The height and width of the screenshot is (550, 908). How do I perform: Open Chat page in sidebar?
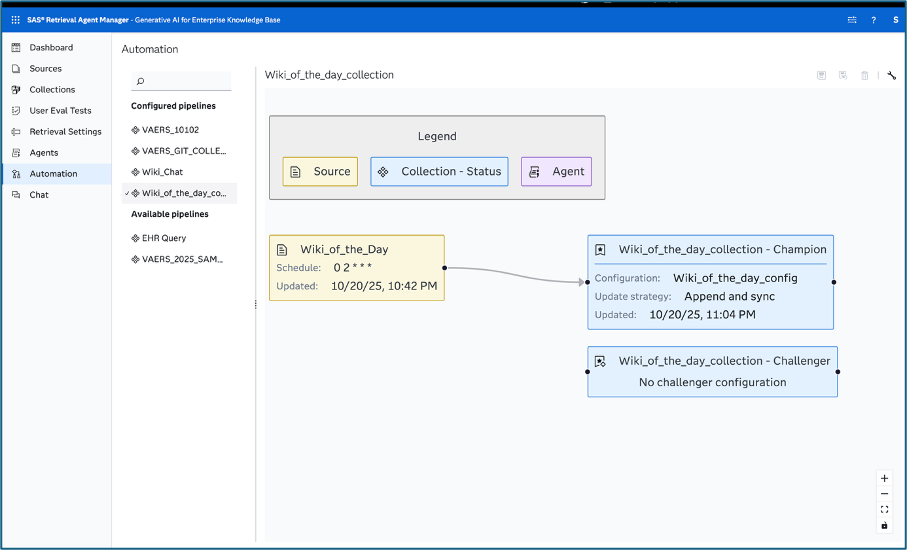coord(56,195)
